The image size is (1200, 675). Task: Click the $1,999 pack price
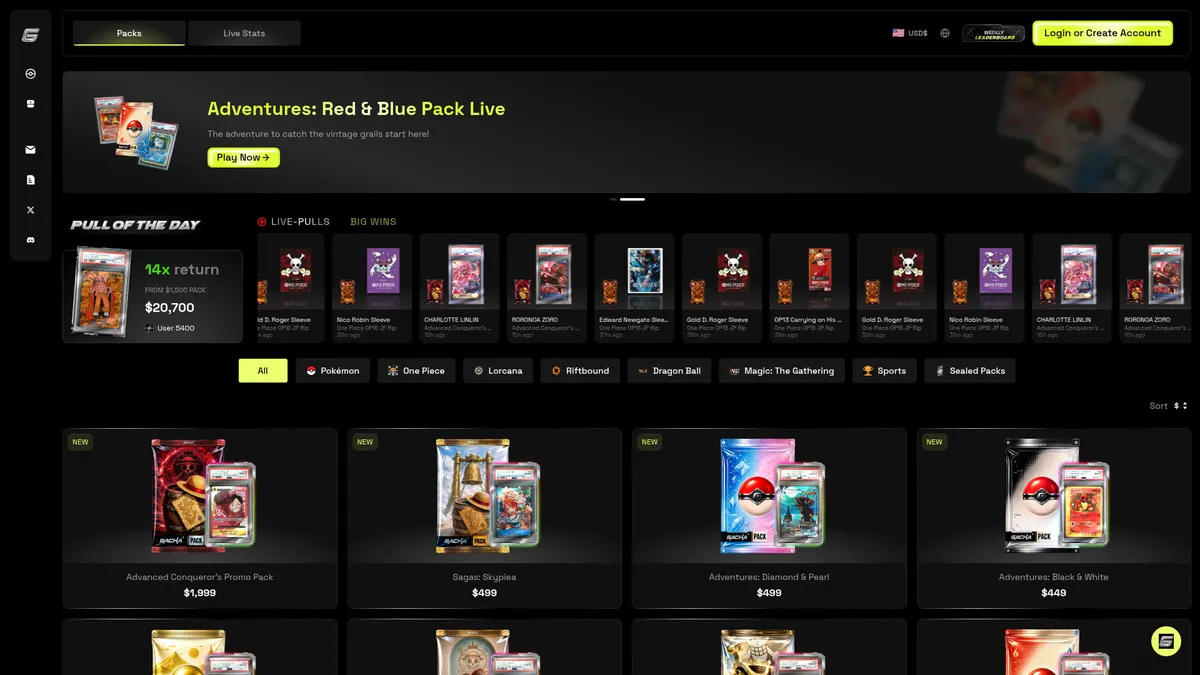(x=200, y=593)
